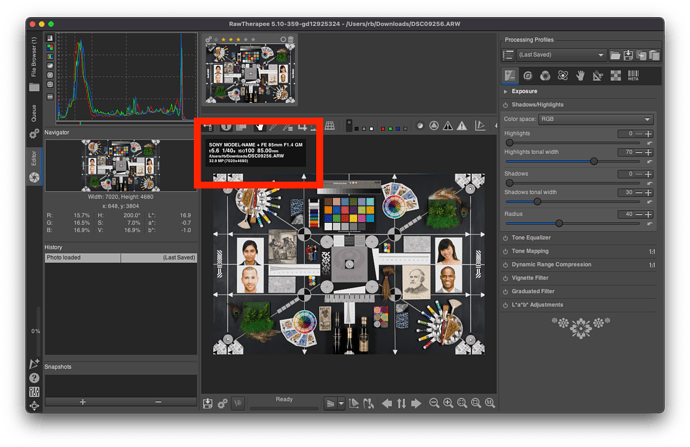Open the Processing Profiles (Last Saved) dropdown
The width and height of the screenshot is (690, 447).
tap(556, 54)
